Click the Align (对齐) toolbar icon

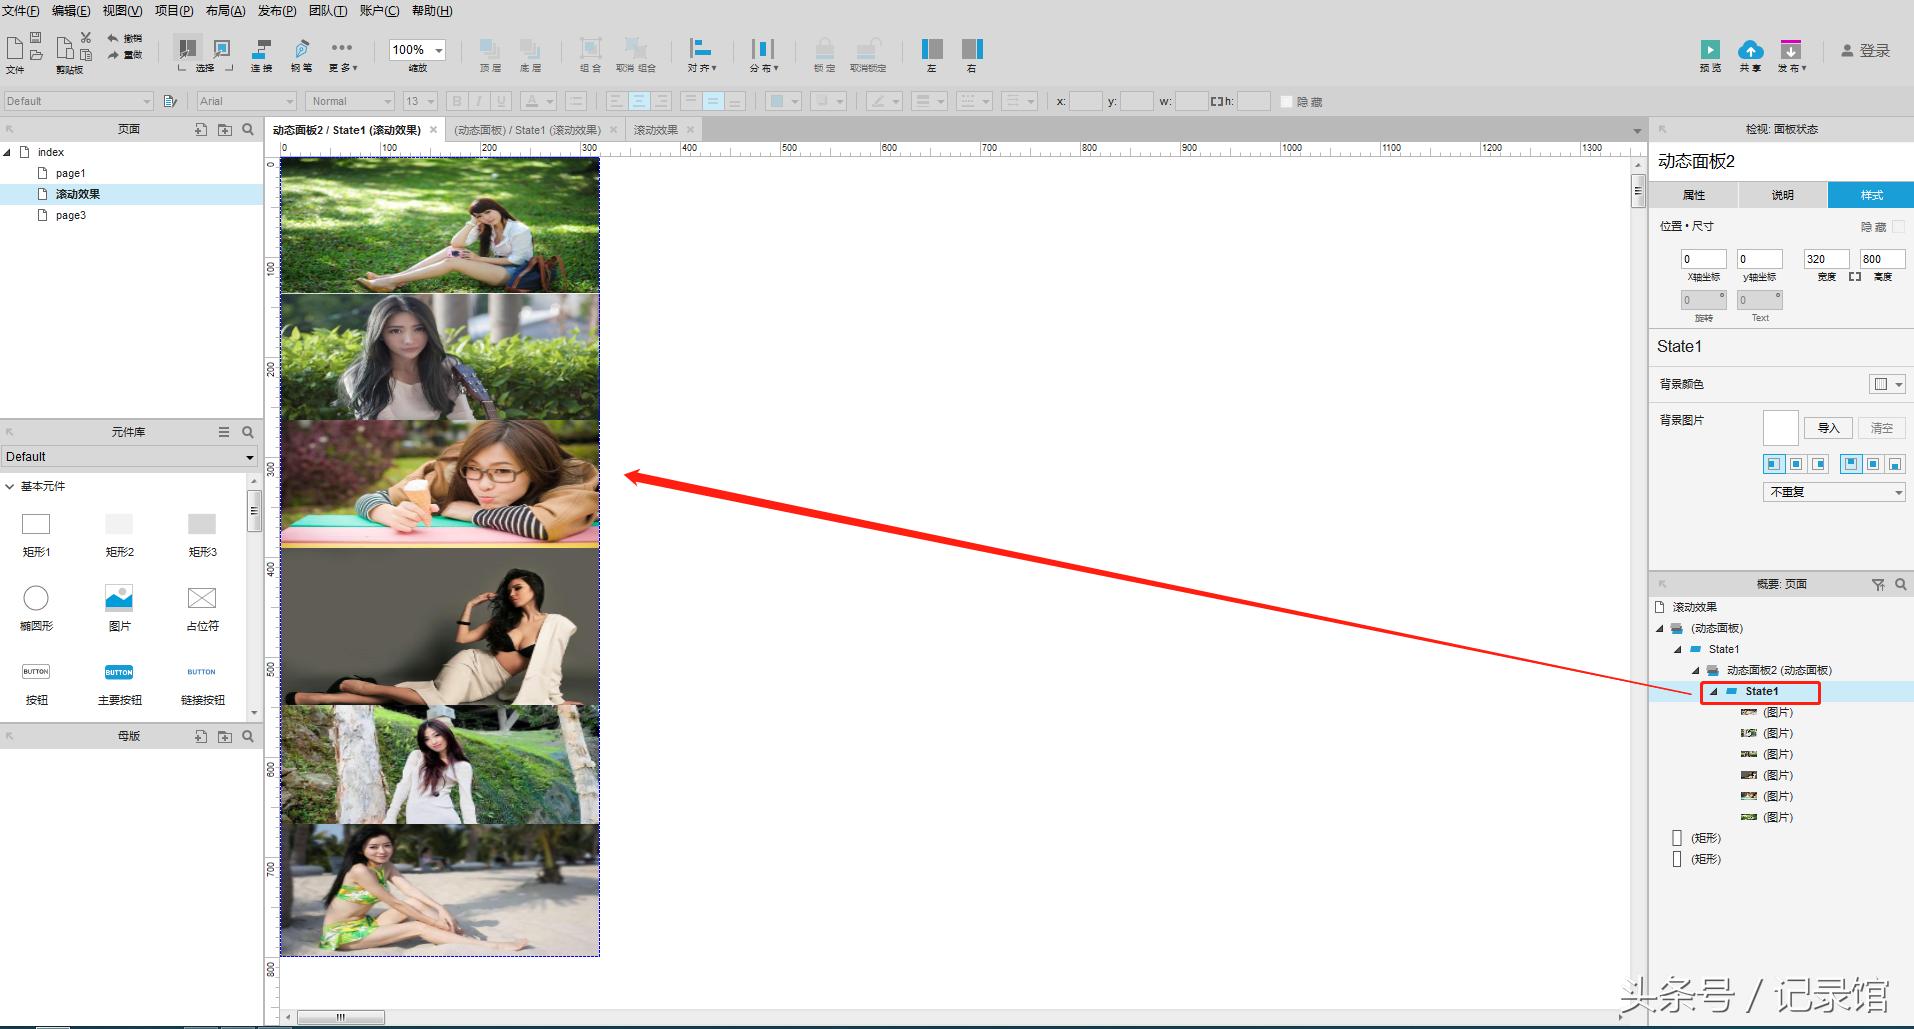(x=701, y=50)
